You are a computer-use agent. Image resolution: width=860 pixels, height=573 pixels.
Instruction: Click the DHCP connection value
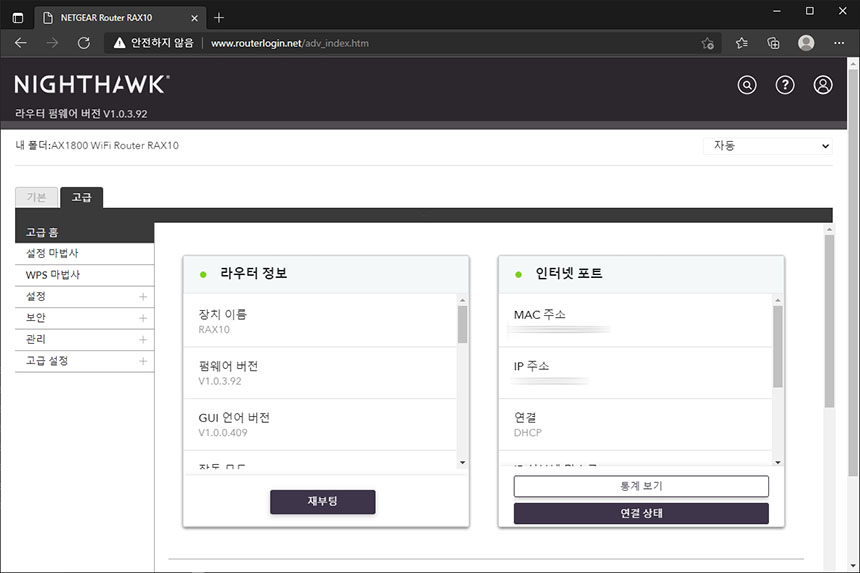(x=528, y=433)
